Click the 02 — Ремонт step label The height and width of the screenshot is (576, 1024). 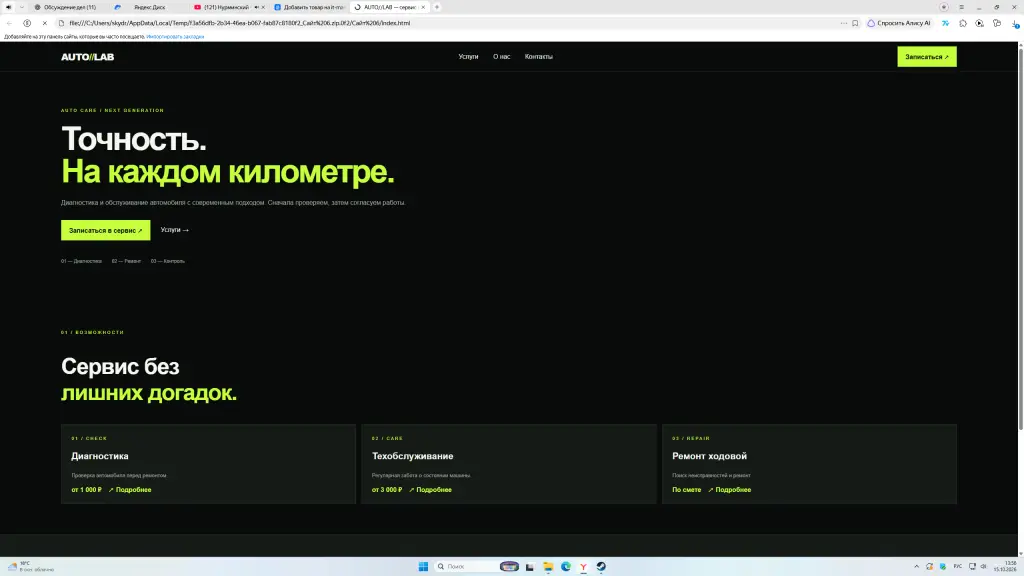[x=126, y=261]
